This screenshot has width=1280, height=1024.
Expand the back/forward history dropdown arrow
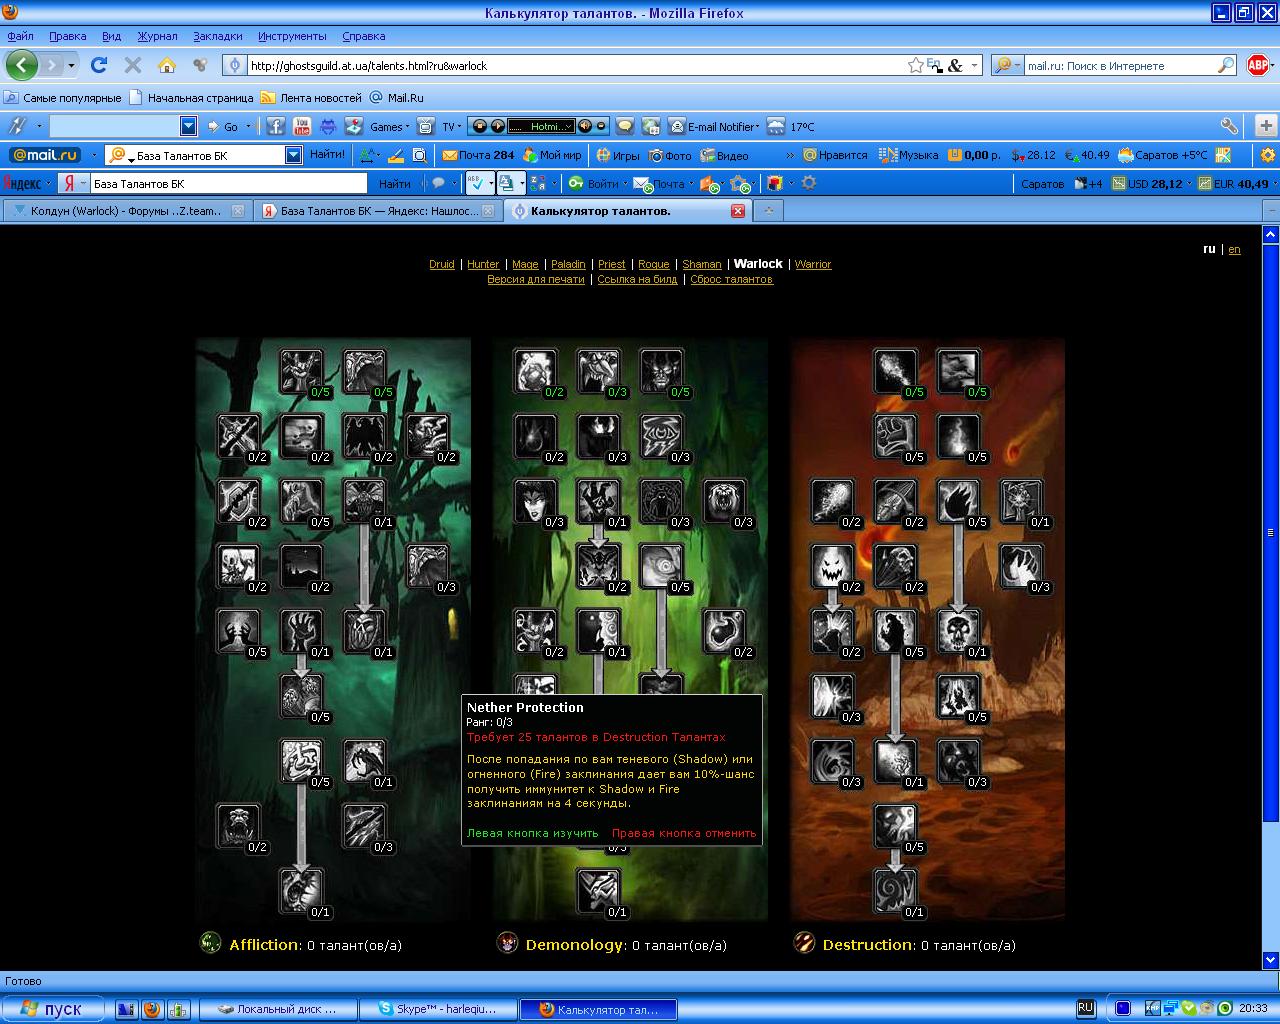(71, 65)
